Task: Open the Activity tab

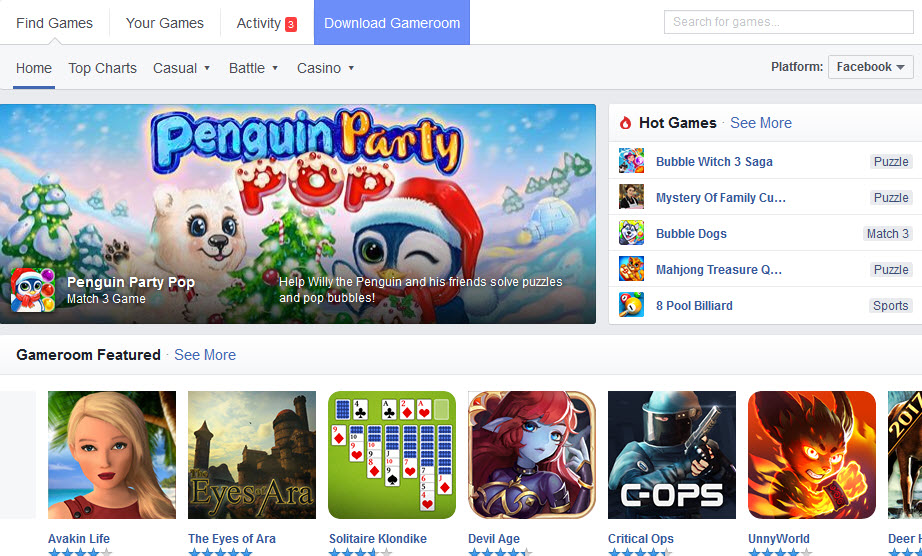Action: pos(266,23)
